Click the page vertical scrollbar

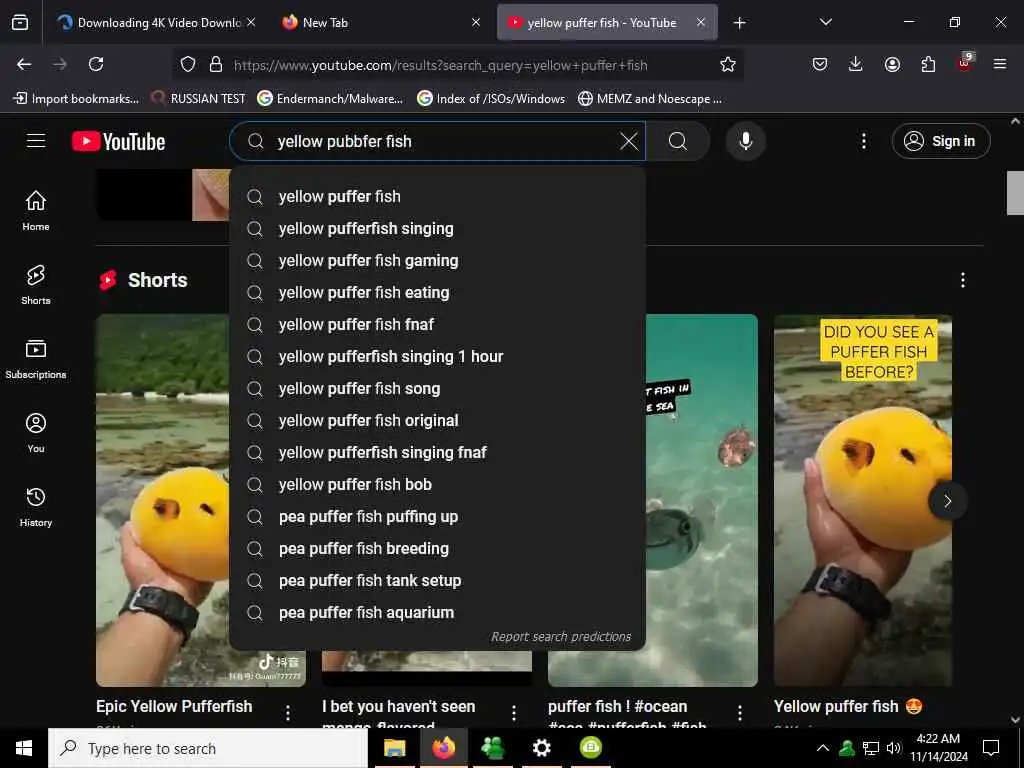click(1015, 193)
